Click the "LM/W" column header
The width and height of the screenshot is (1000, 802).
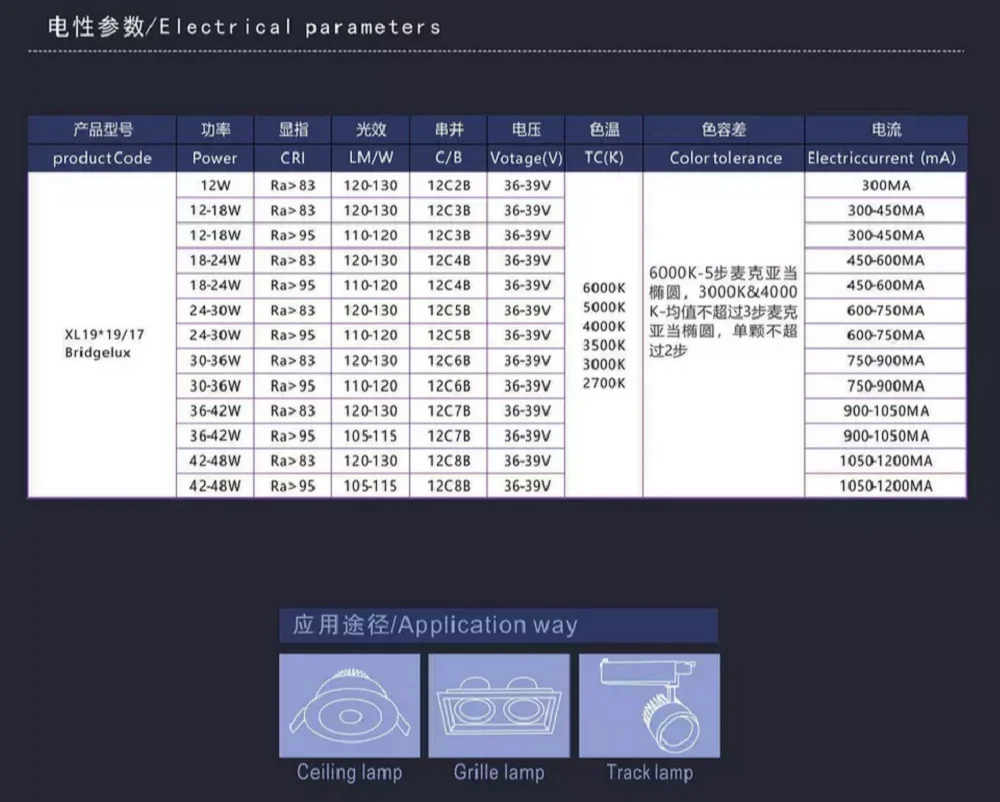point(371,157)
